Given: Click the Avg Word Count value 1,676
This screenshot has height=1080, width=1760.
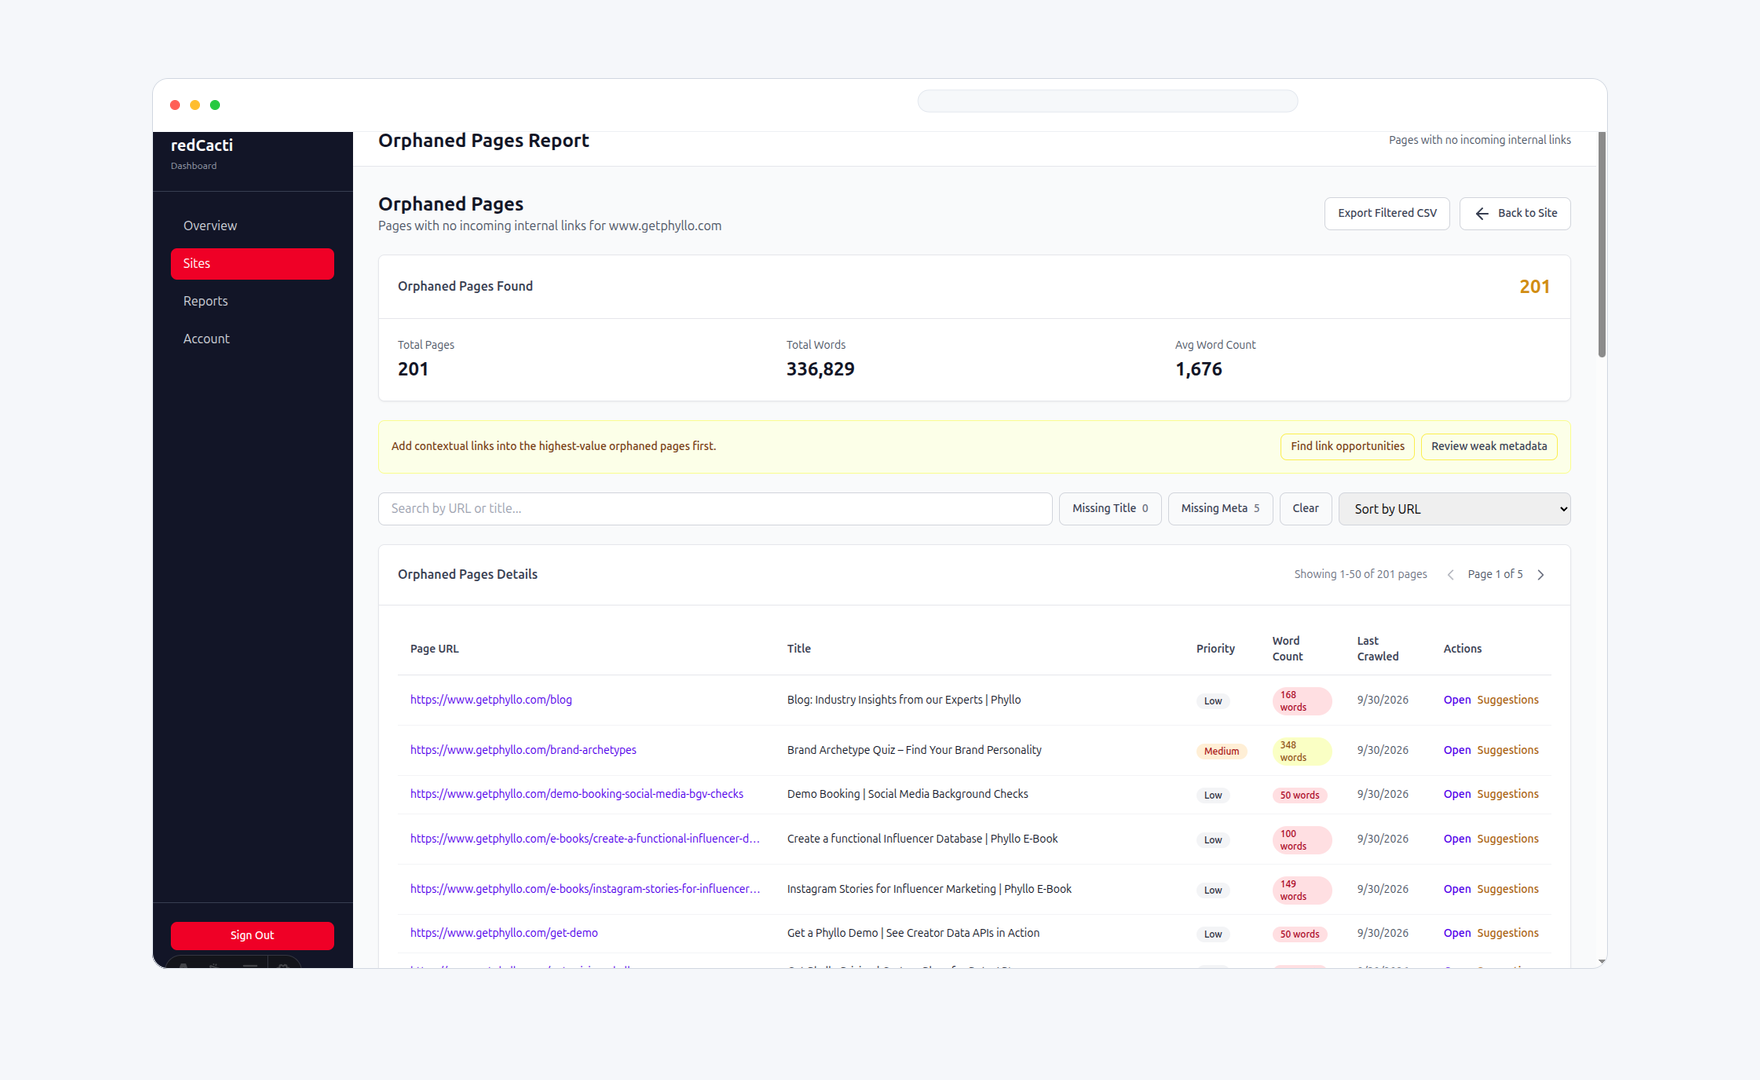Looking at the screenshot, I should click(1198, 369).
